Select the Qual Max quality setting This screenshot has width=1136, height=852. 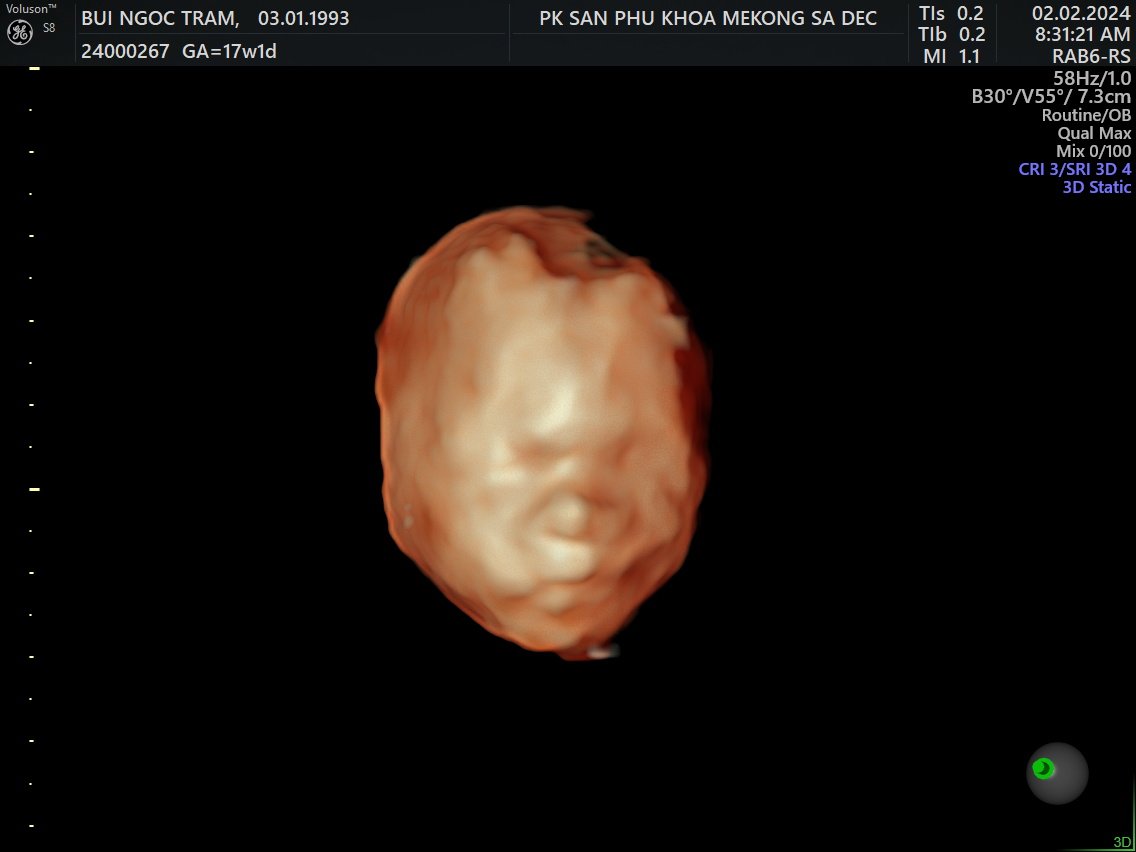point(1094,133)
